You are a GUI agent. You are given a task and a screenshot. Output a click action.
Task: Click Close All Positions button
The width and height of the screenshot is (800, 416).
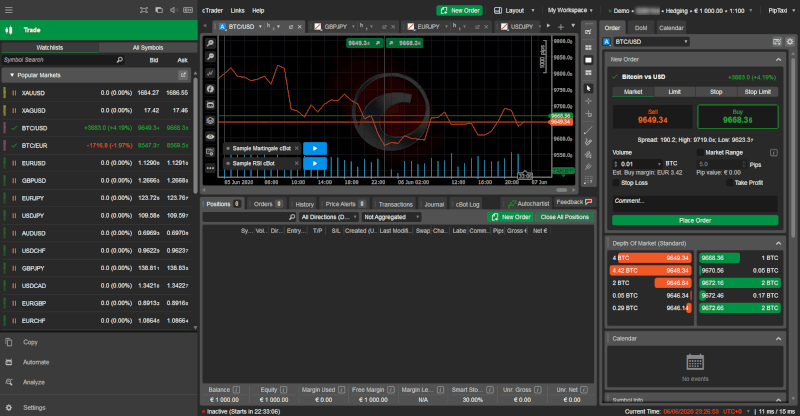tap(565, 216)
